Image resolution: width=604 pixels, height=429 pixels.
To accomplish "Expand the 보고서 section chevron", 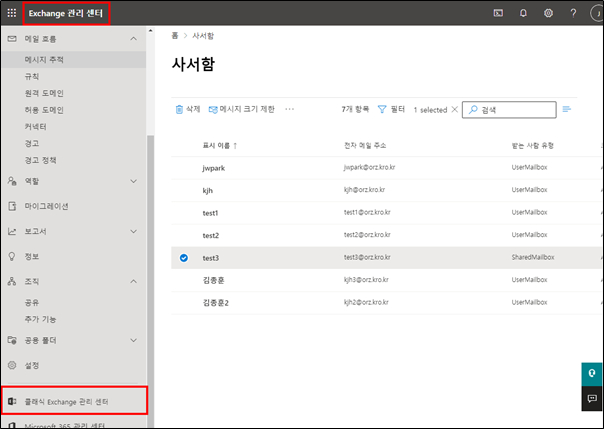I will click(133, 231).
